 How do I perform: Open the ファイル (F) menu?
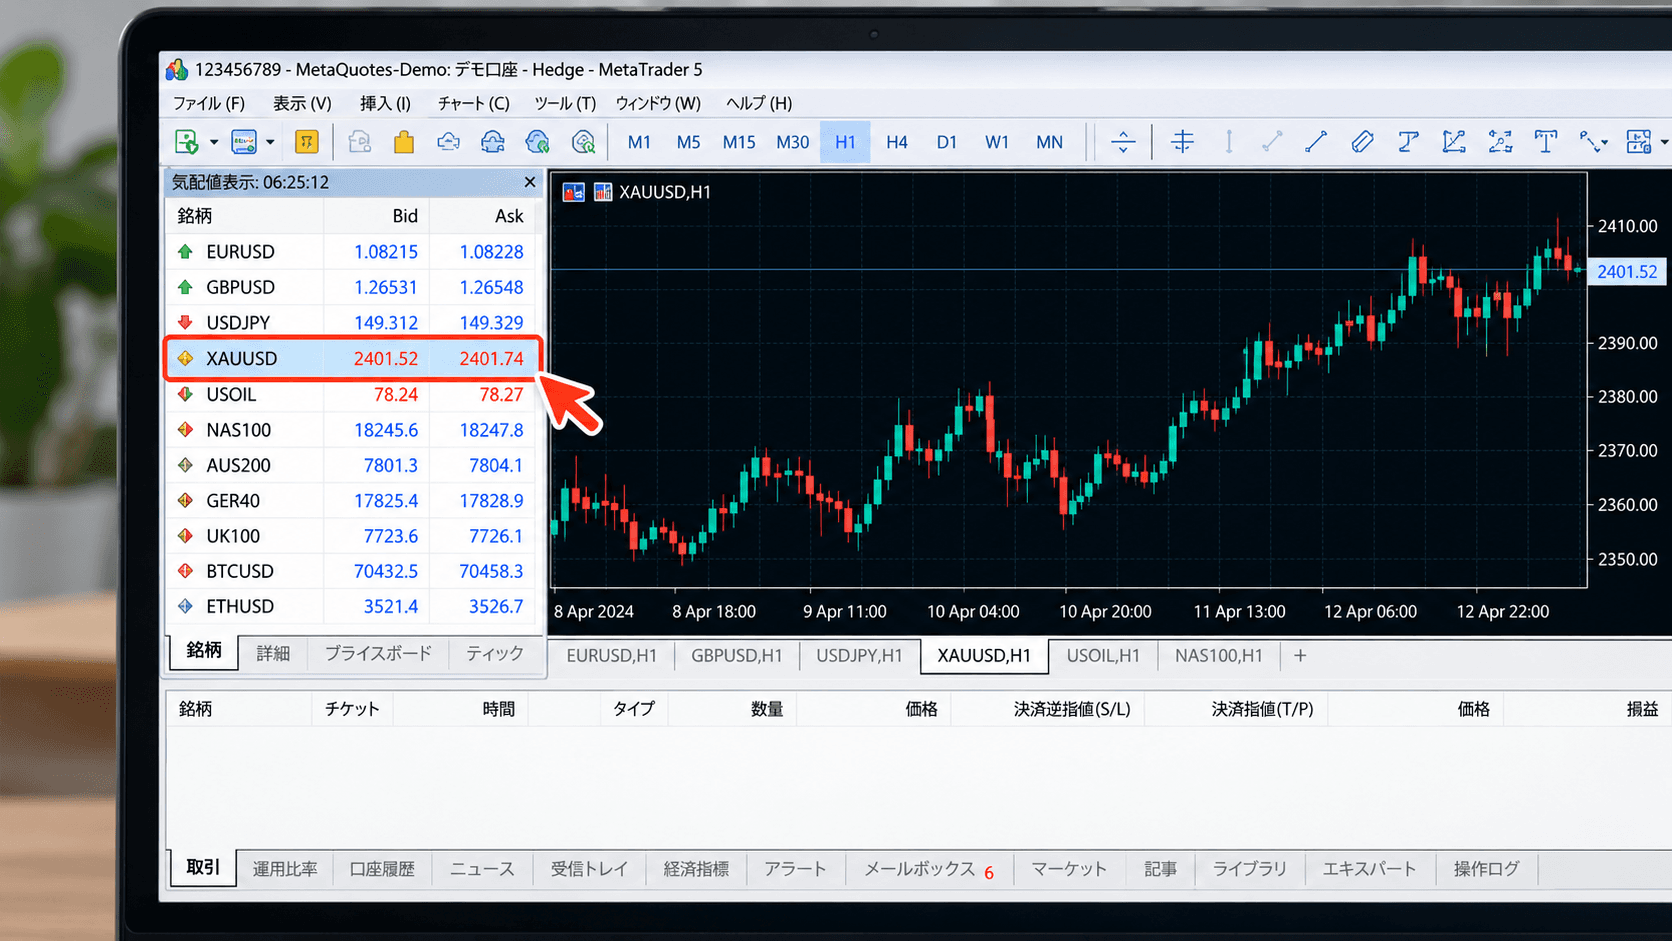tap(209, 103)
